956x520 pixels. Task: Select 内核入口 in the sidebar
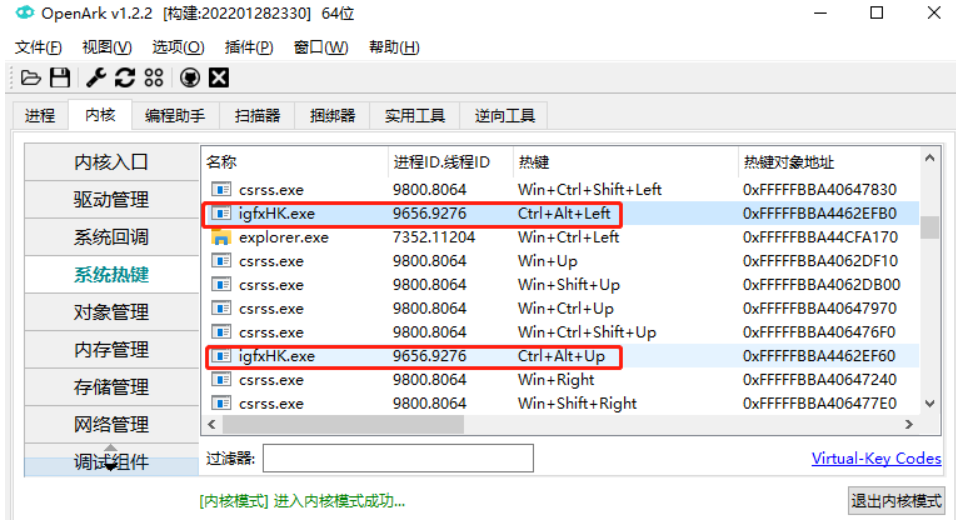111,162
